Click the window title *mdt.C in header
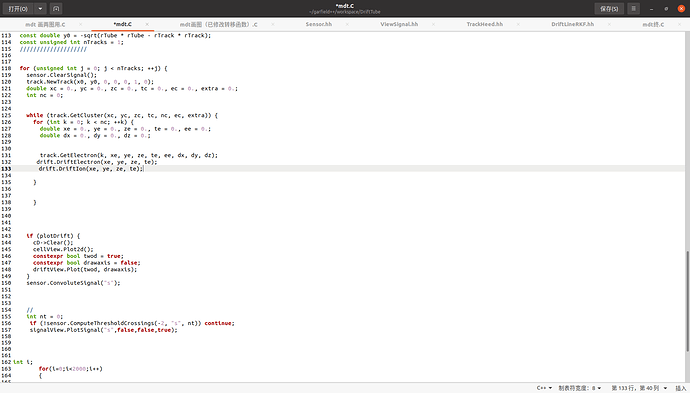The width and height of the screenshot is (690, 393). coord(345,6)
